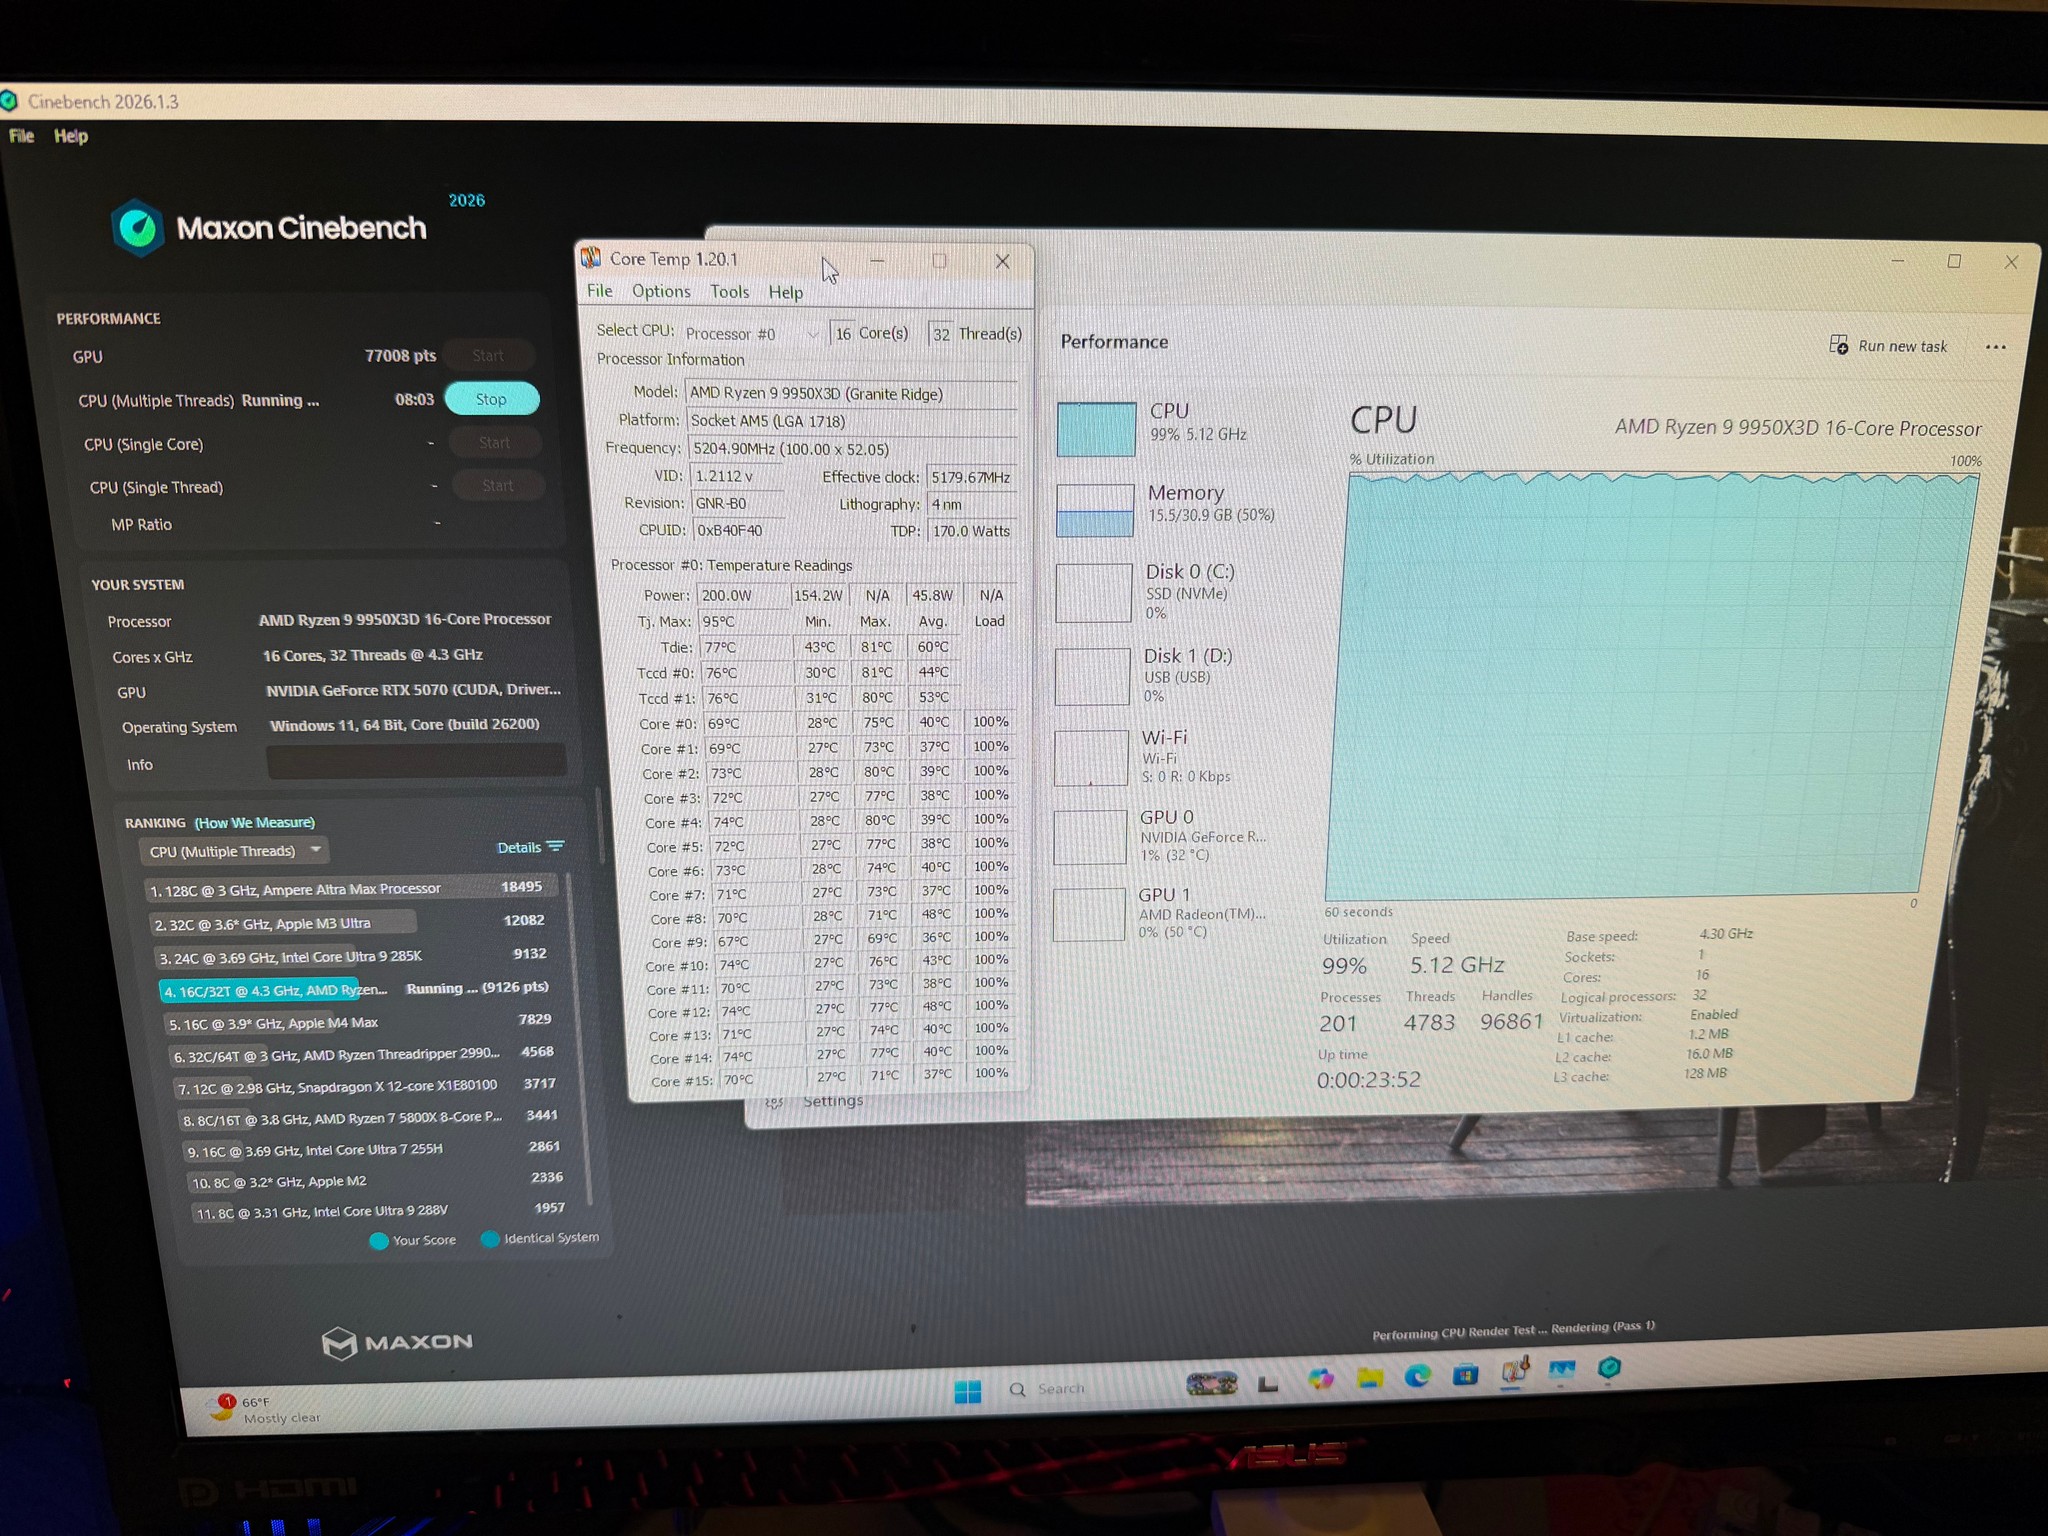Click Start beside CPU (Single Thread)
Image resolution: width=2048 pixels, height=1536 pixels.
[x=498, y=486]
